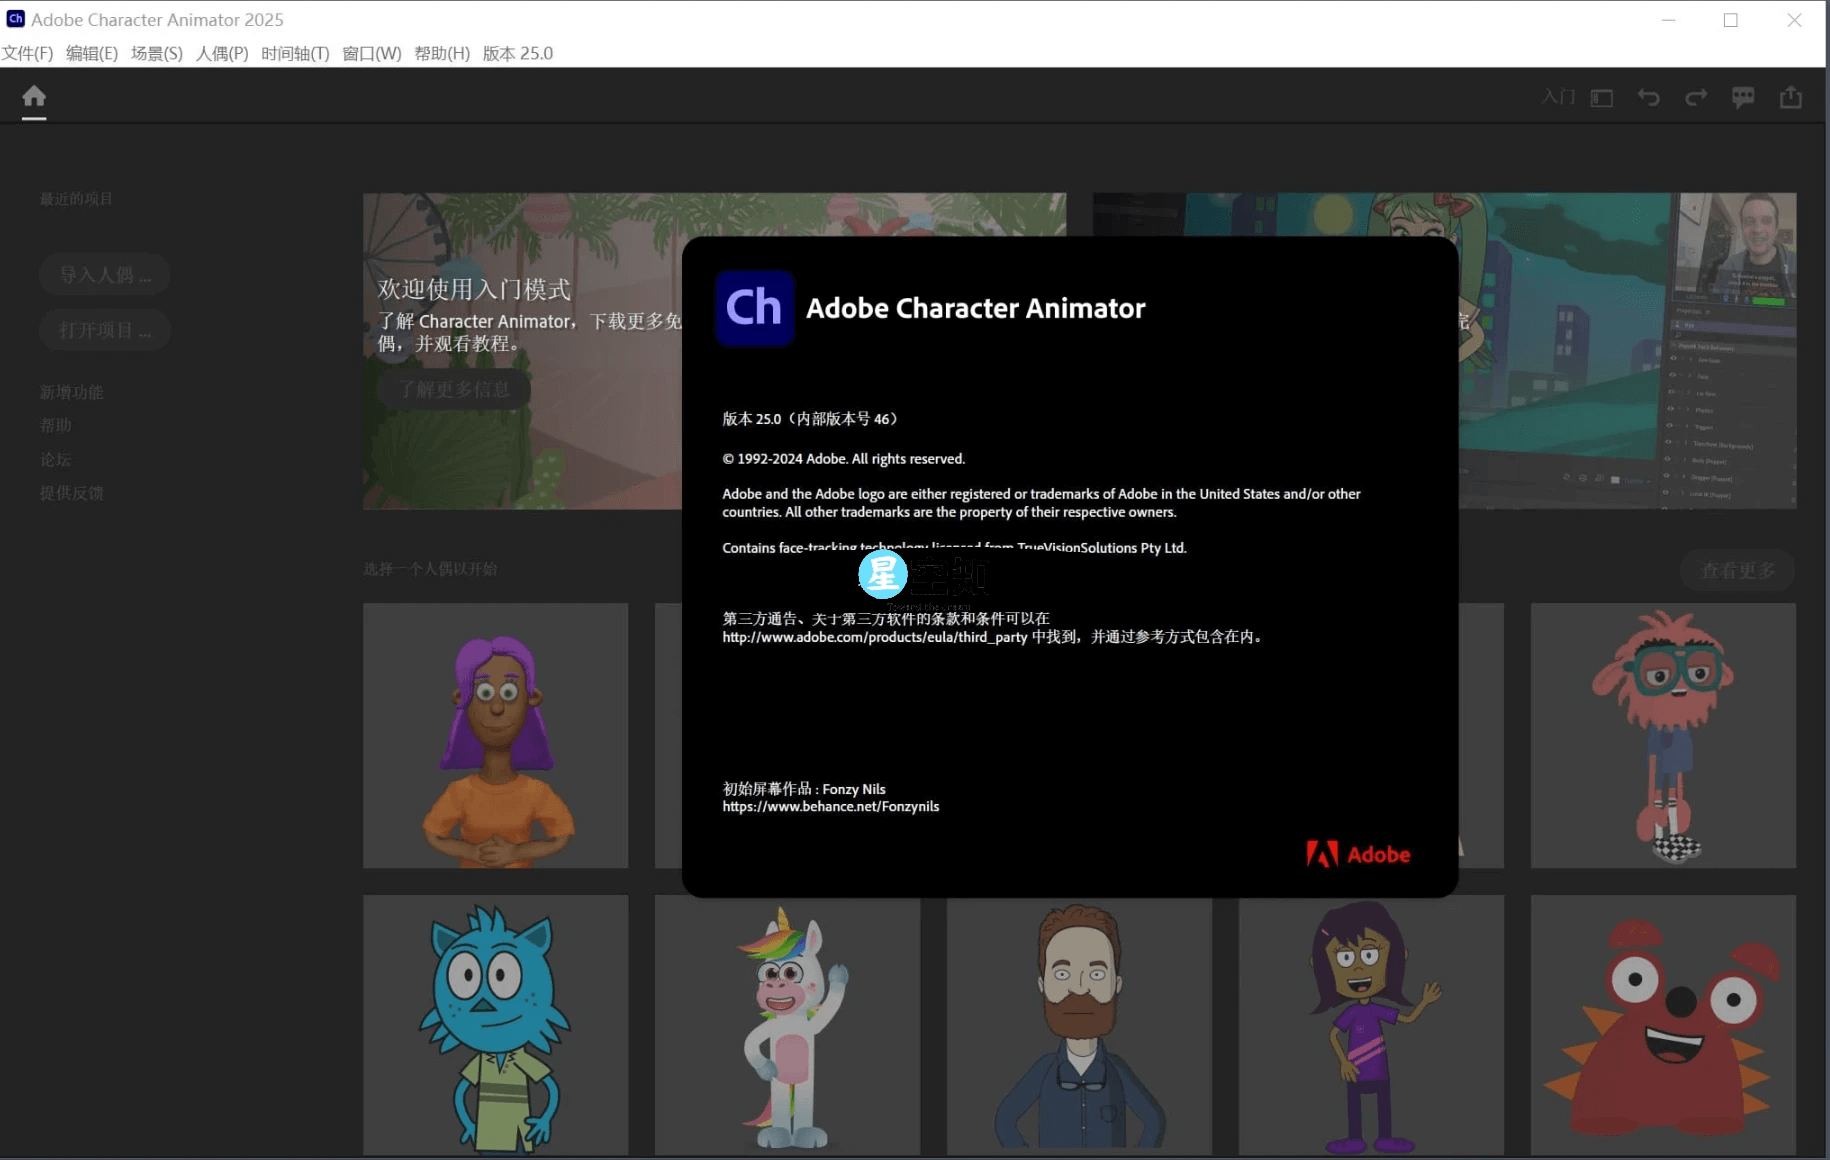The width and height of the screenshot is (1830, 1160).
Task: Click the Adobe Character Animator app icon in titlebar
Action: (15, 19)
